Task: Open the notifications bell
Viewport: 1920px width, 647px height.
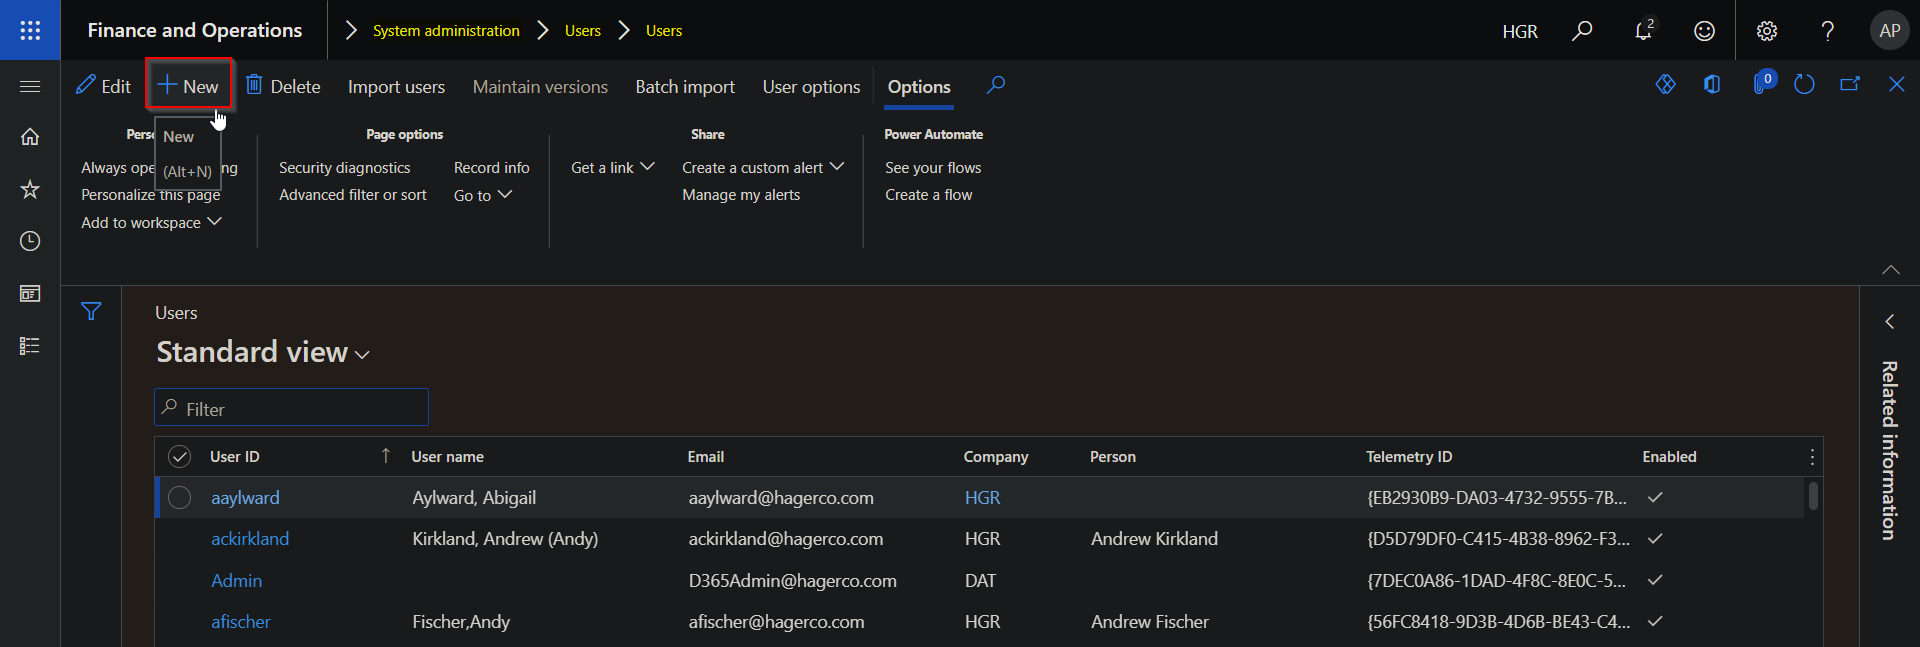Action: (x=1643, y=31)
